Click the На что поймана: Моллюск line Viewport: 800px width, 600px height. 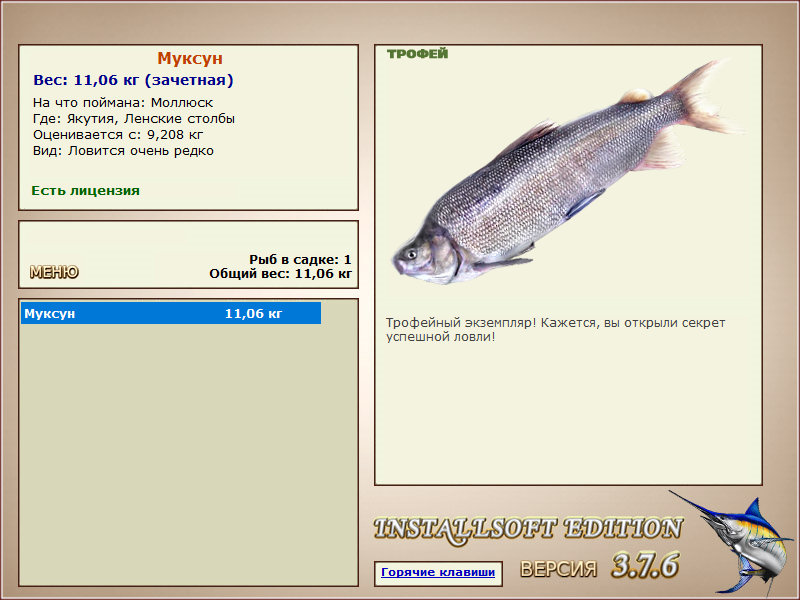click(x=123, y=103)
